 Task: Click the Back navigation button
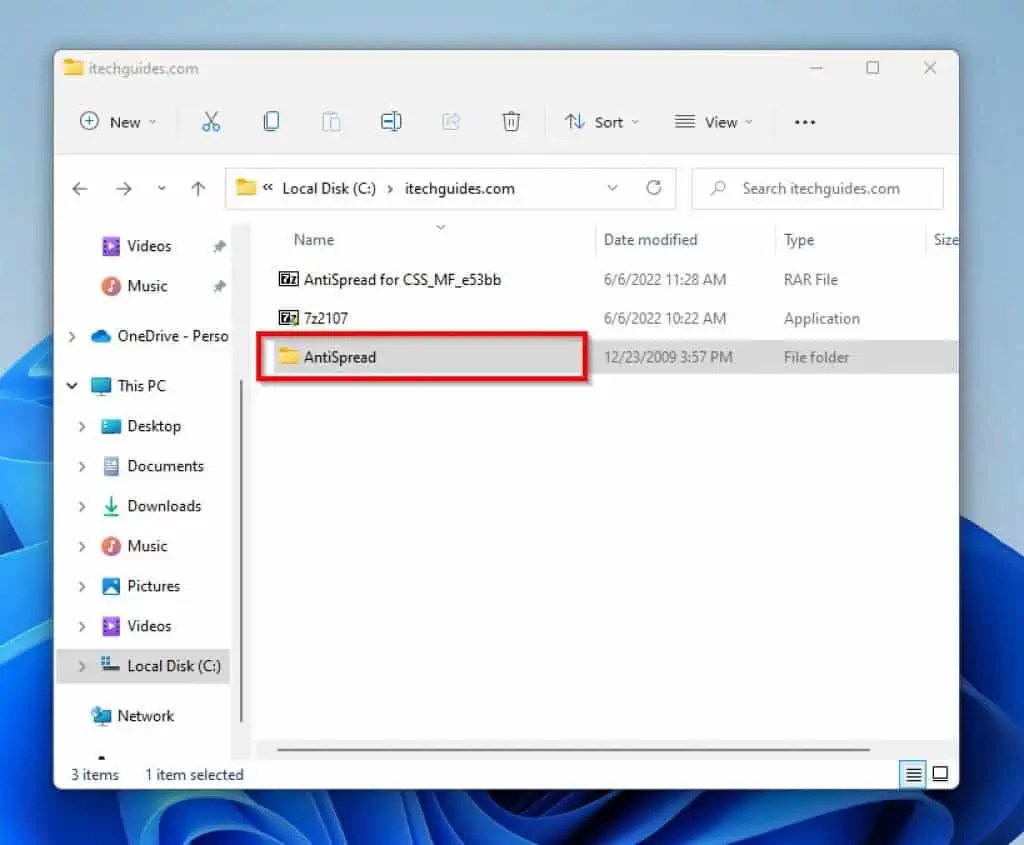click(80, 188)
